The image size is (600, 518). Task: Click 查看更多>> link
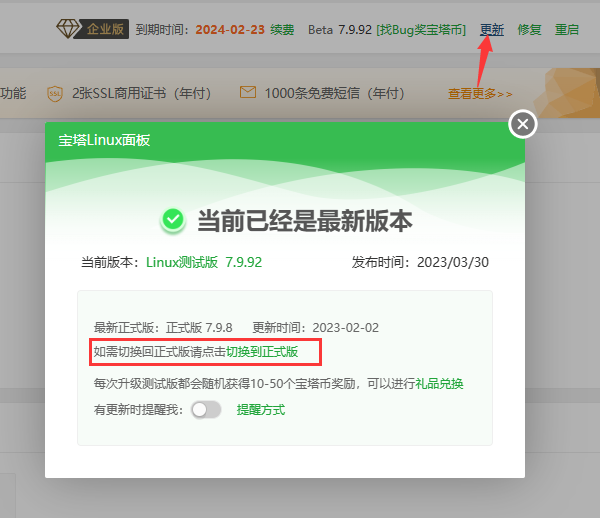tap(480, 93)
